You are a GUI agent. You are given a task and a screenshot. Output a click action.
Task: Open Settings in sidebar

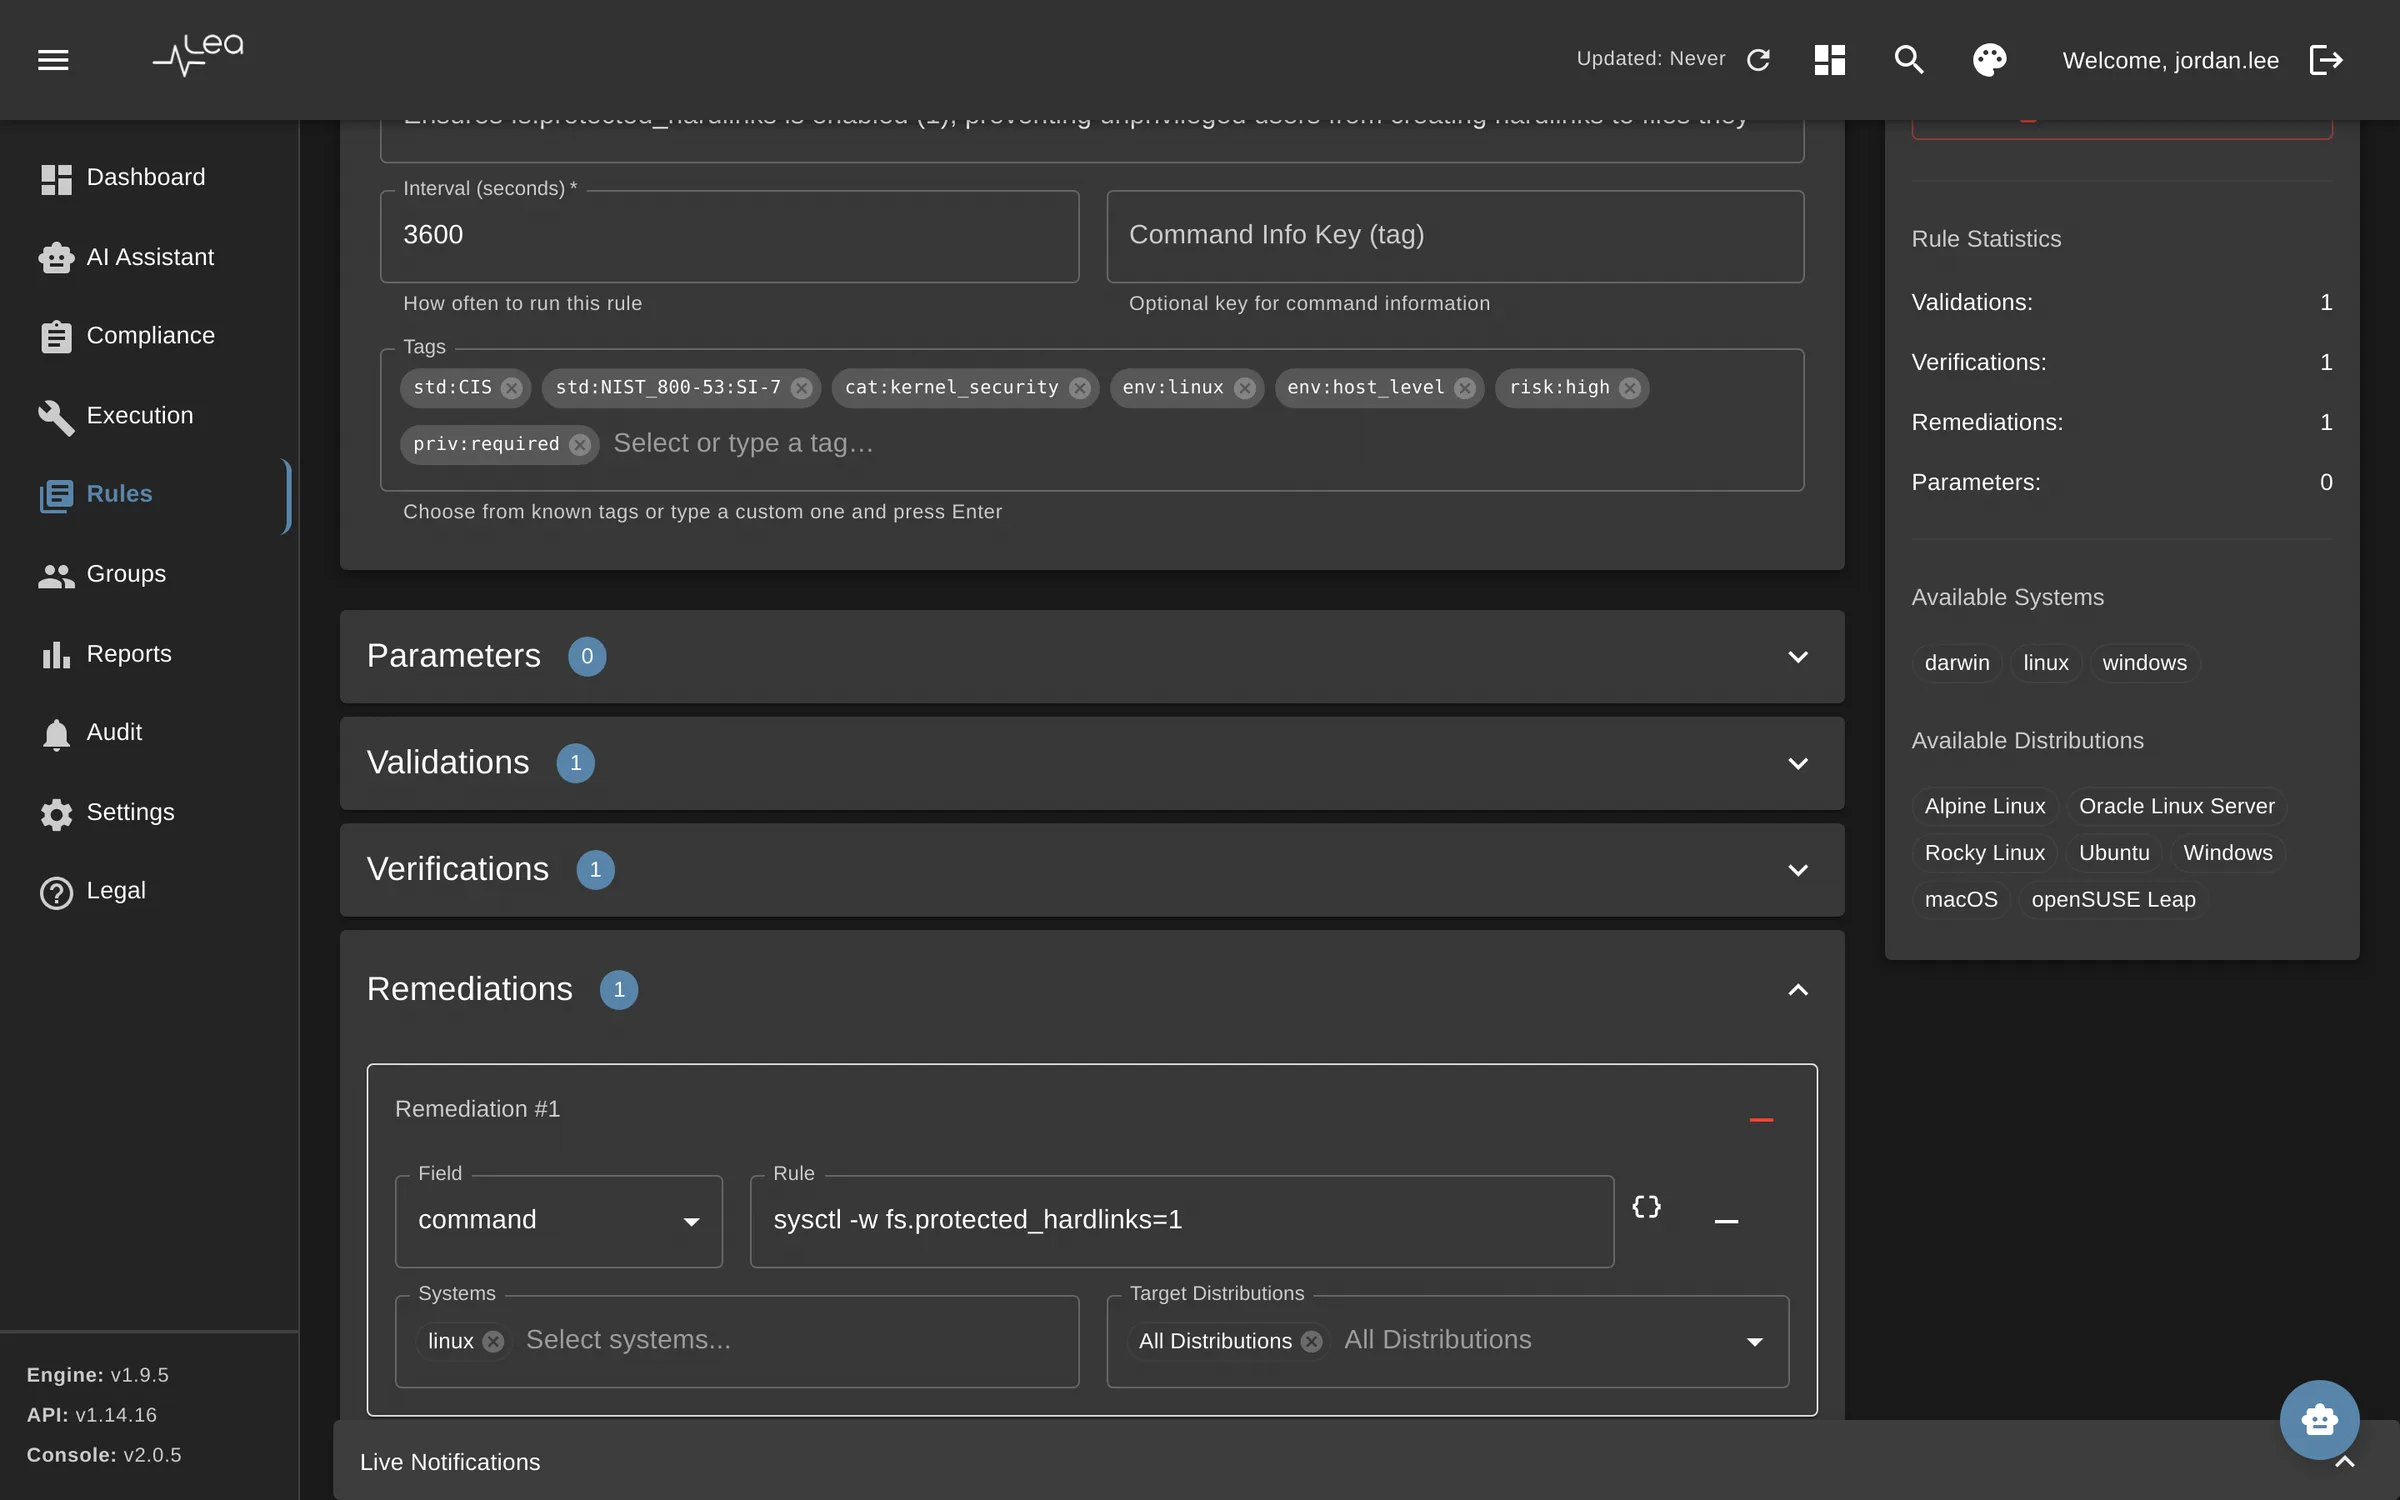(x=148, y=813)
